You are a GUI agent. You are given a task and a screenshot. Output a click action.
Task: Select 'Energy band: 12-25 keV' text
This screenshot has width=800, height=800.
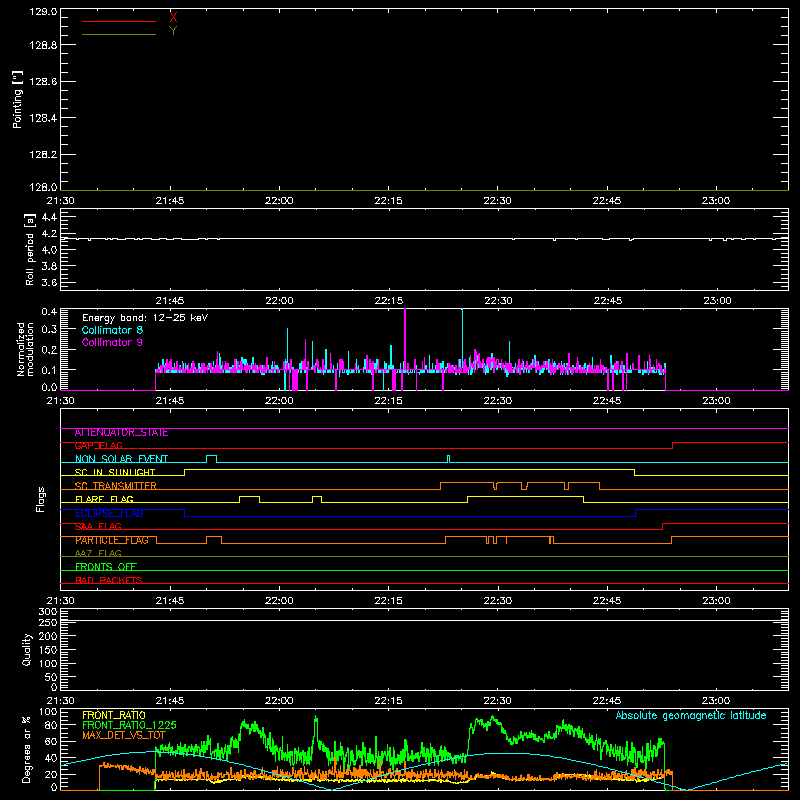click(145, 318)
